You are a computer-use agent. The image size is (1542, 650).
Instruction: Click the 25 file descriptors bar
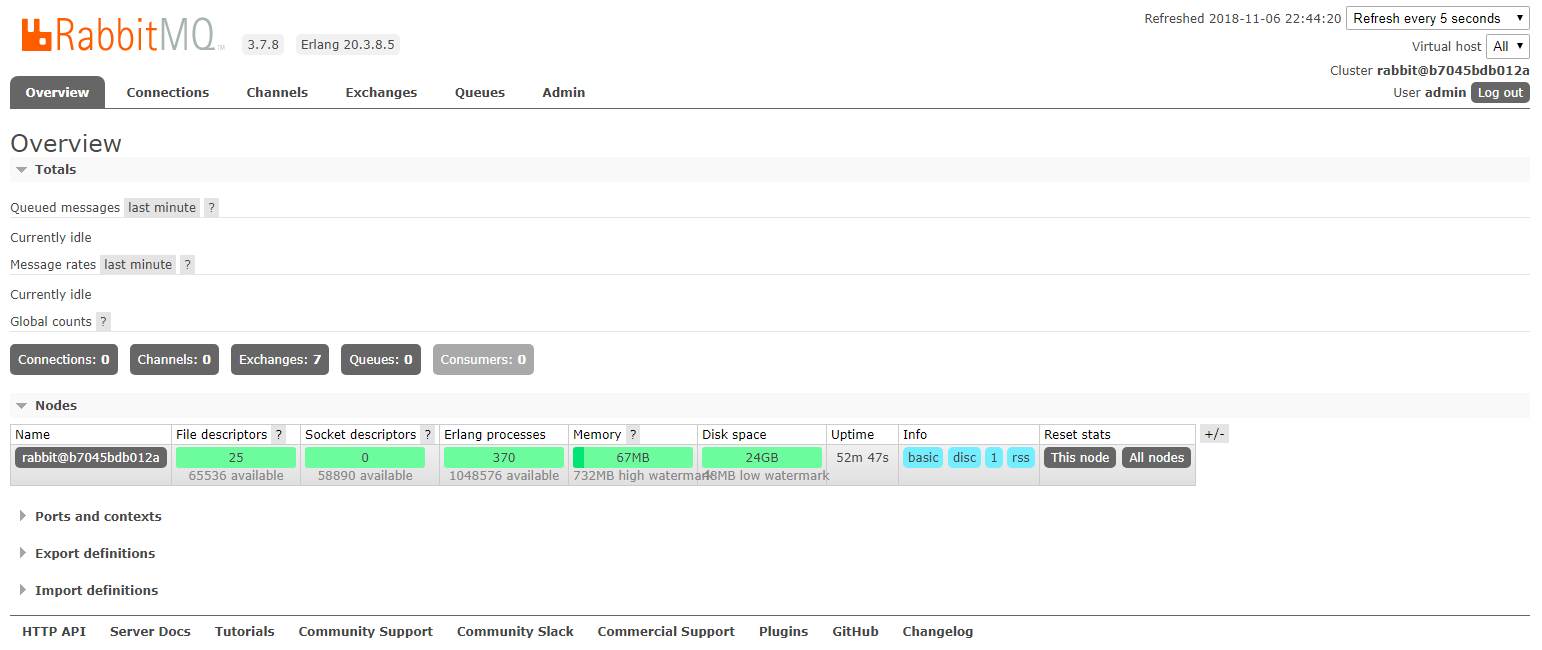coord(236,458)
